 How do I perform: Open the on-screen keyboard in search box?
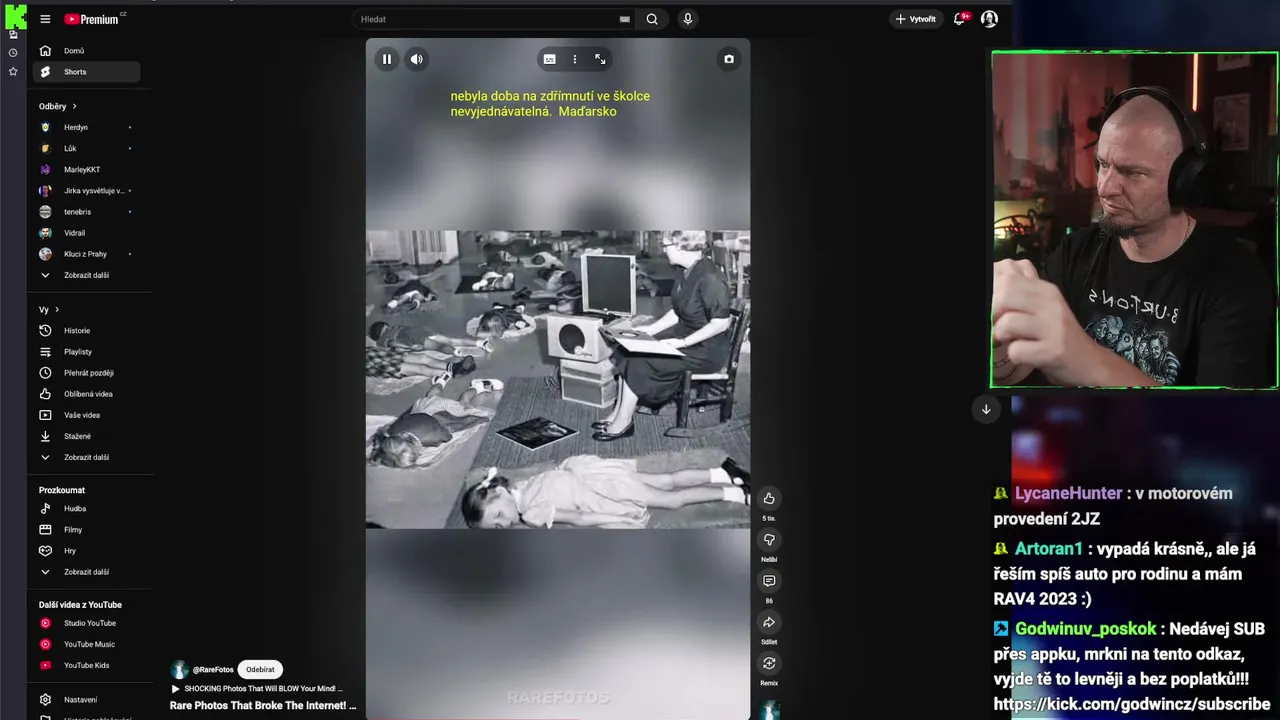coord(625,19)
